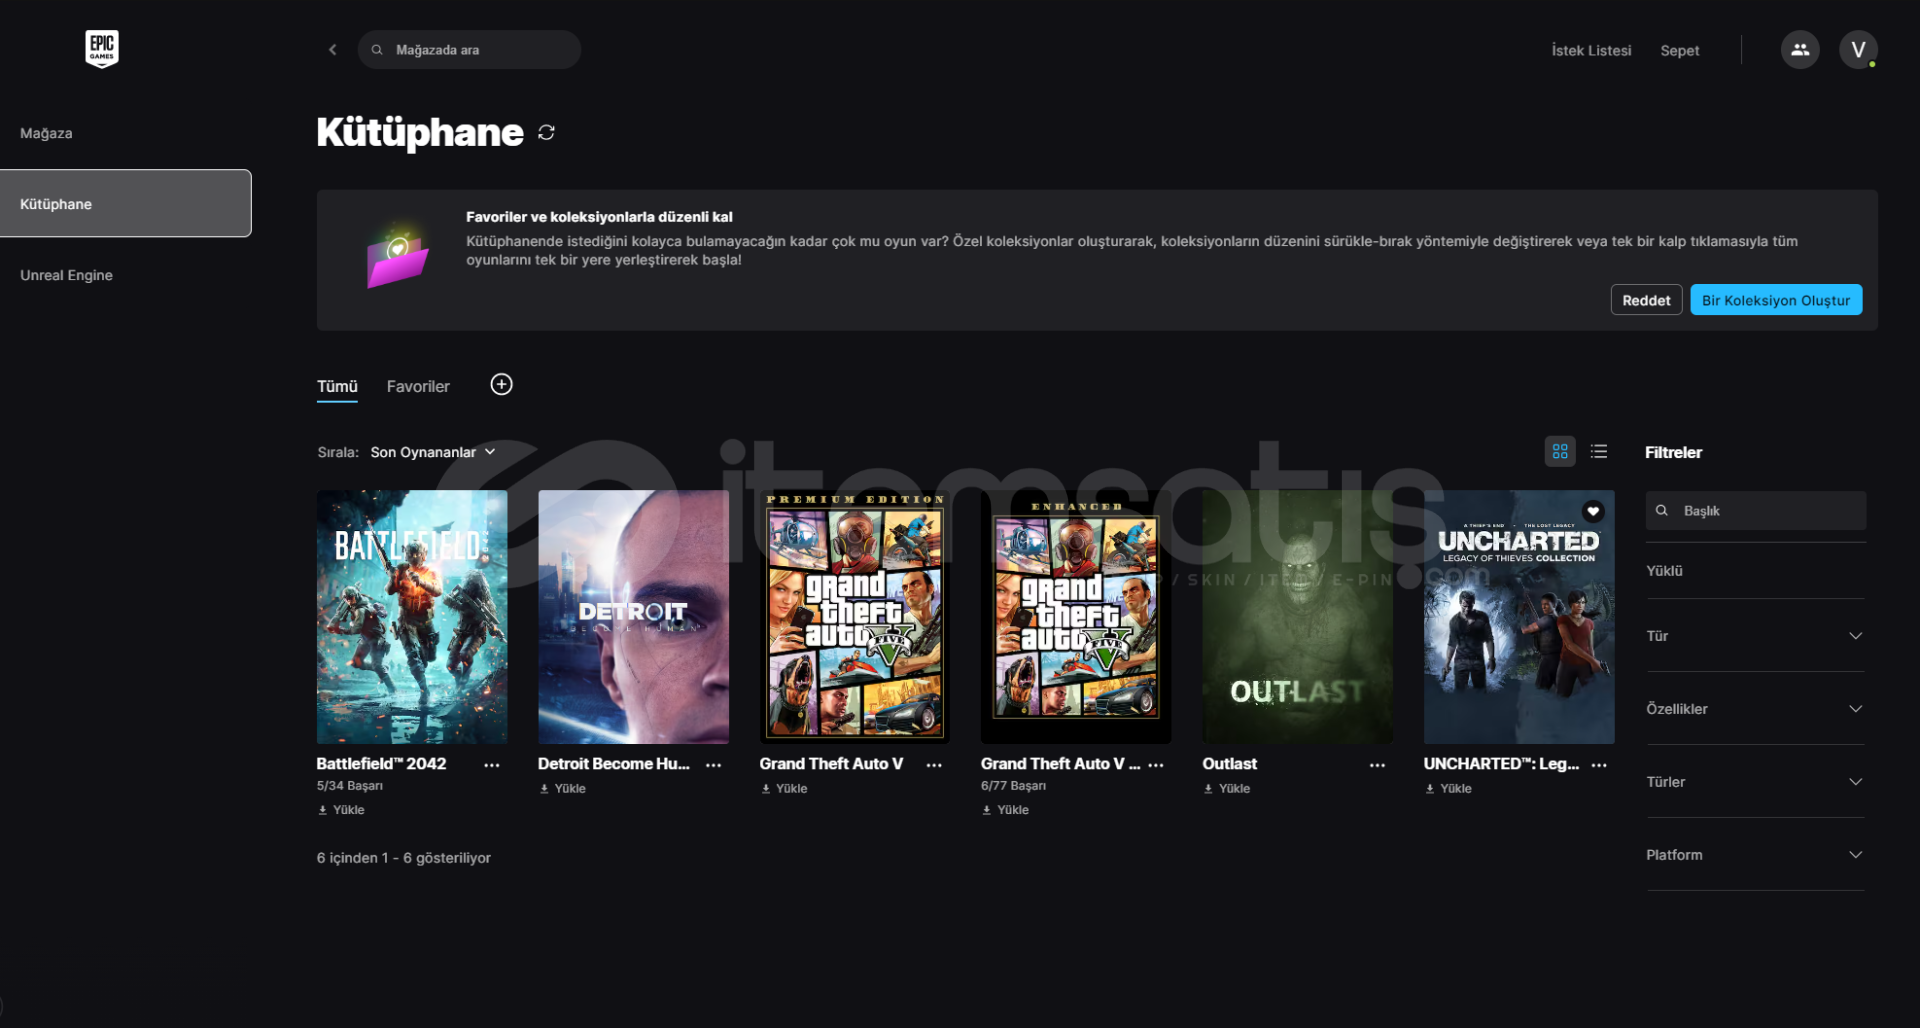Open the friends list icon
1920x1028 pixels.
coord(1800,50)
